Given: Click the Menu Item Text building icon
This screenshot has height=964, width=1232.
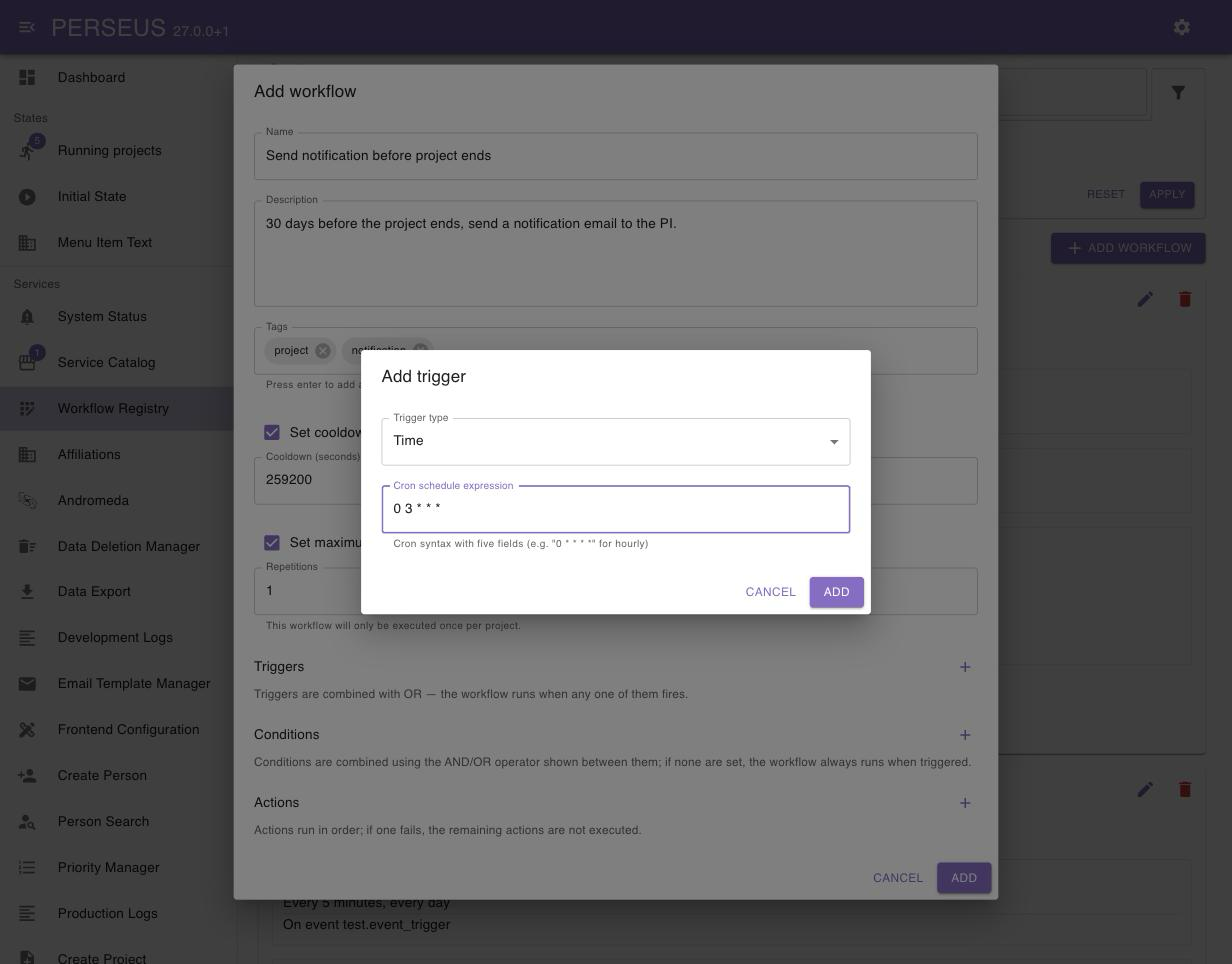Looking at the screenshot, I should point(27,243).
